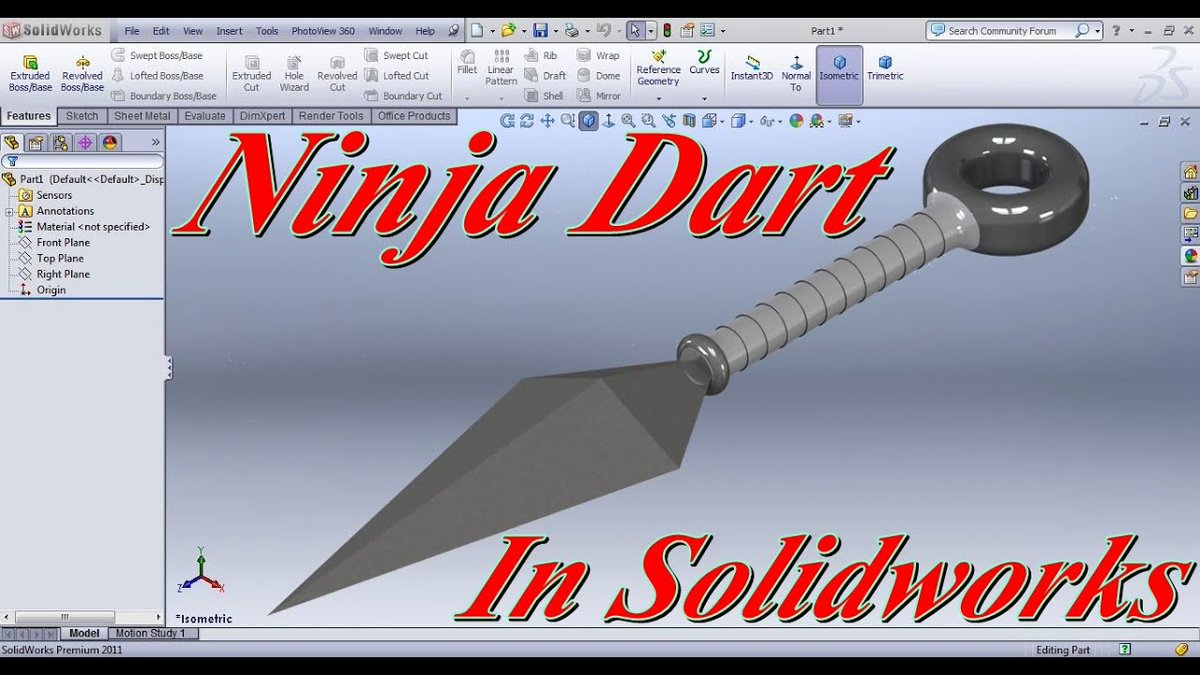Open the Open-file dropdown arrow

pyautogui.click(x=523, y=31)
